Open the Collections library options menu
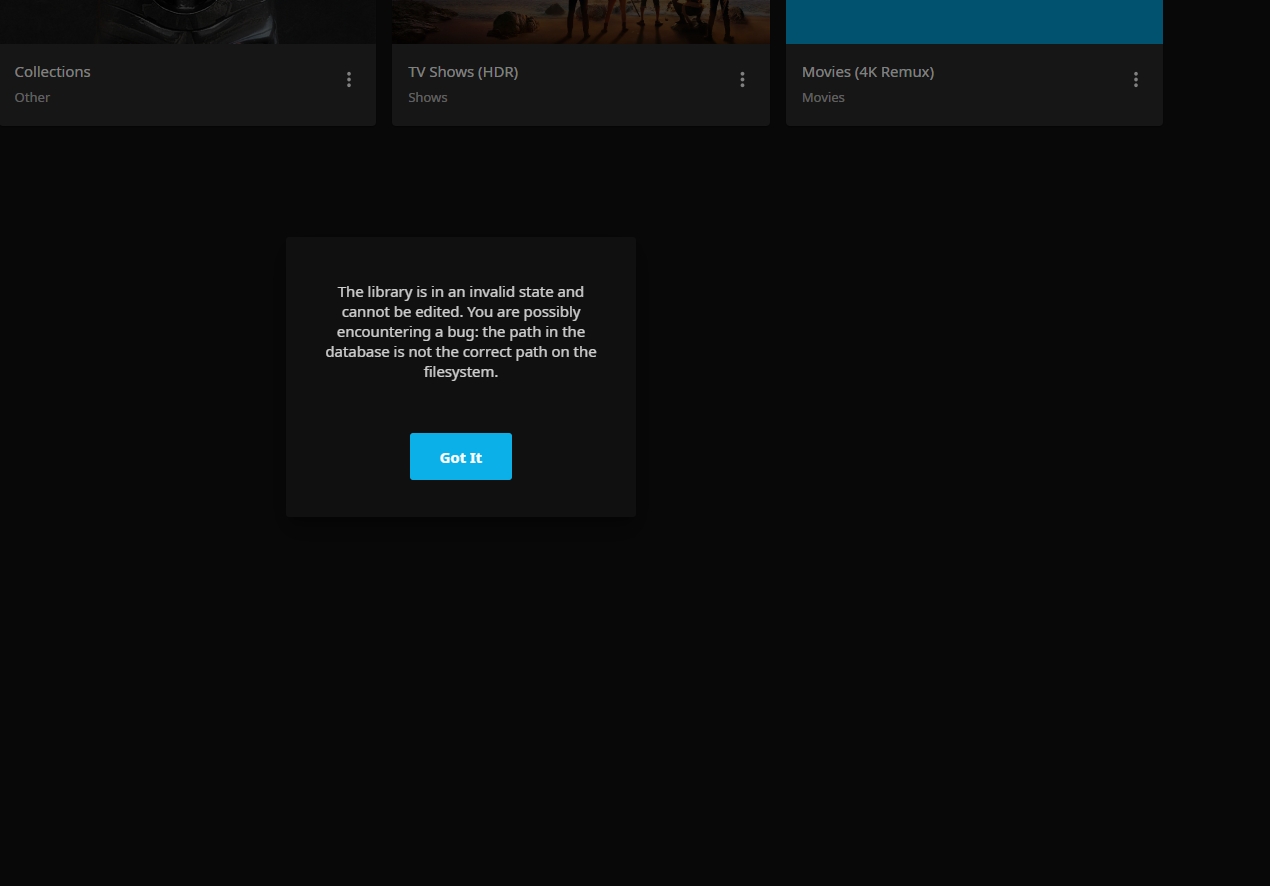The height and width of the screenshot is (886, 1270). (349, 80)
